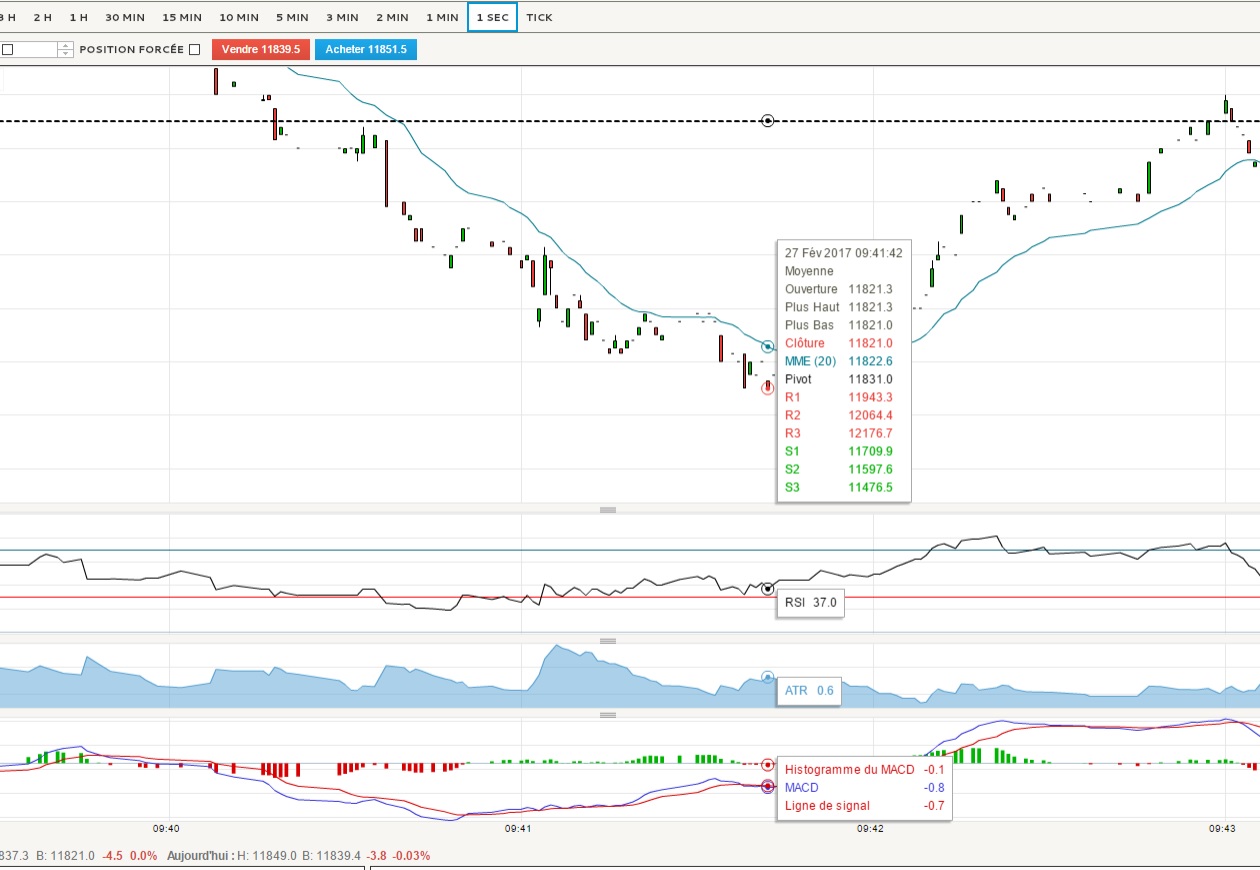Click the tooltip date 27 Fév 2017 09:41:42

[x=844, y=253]
